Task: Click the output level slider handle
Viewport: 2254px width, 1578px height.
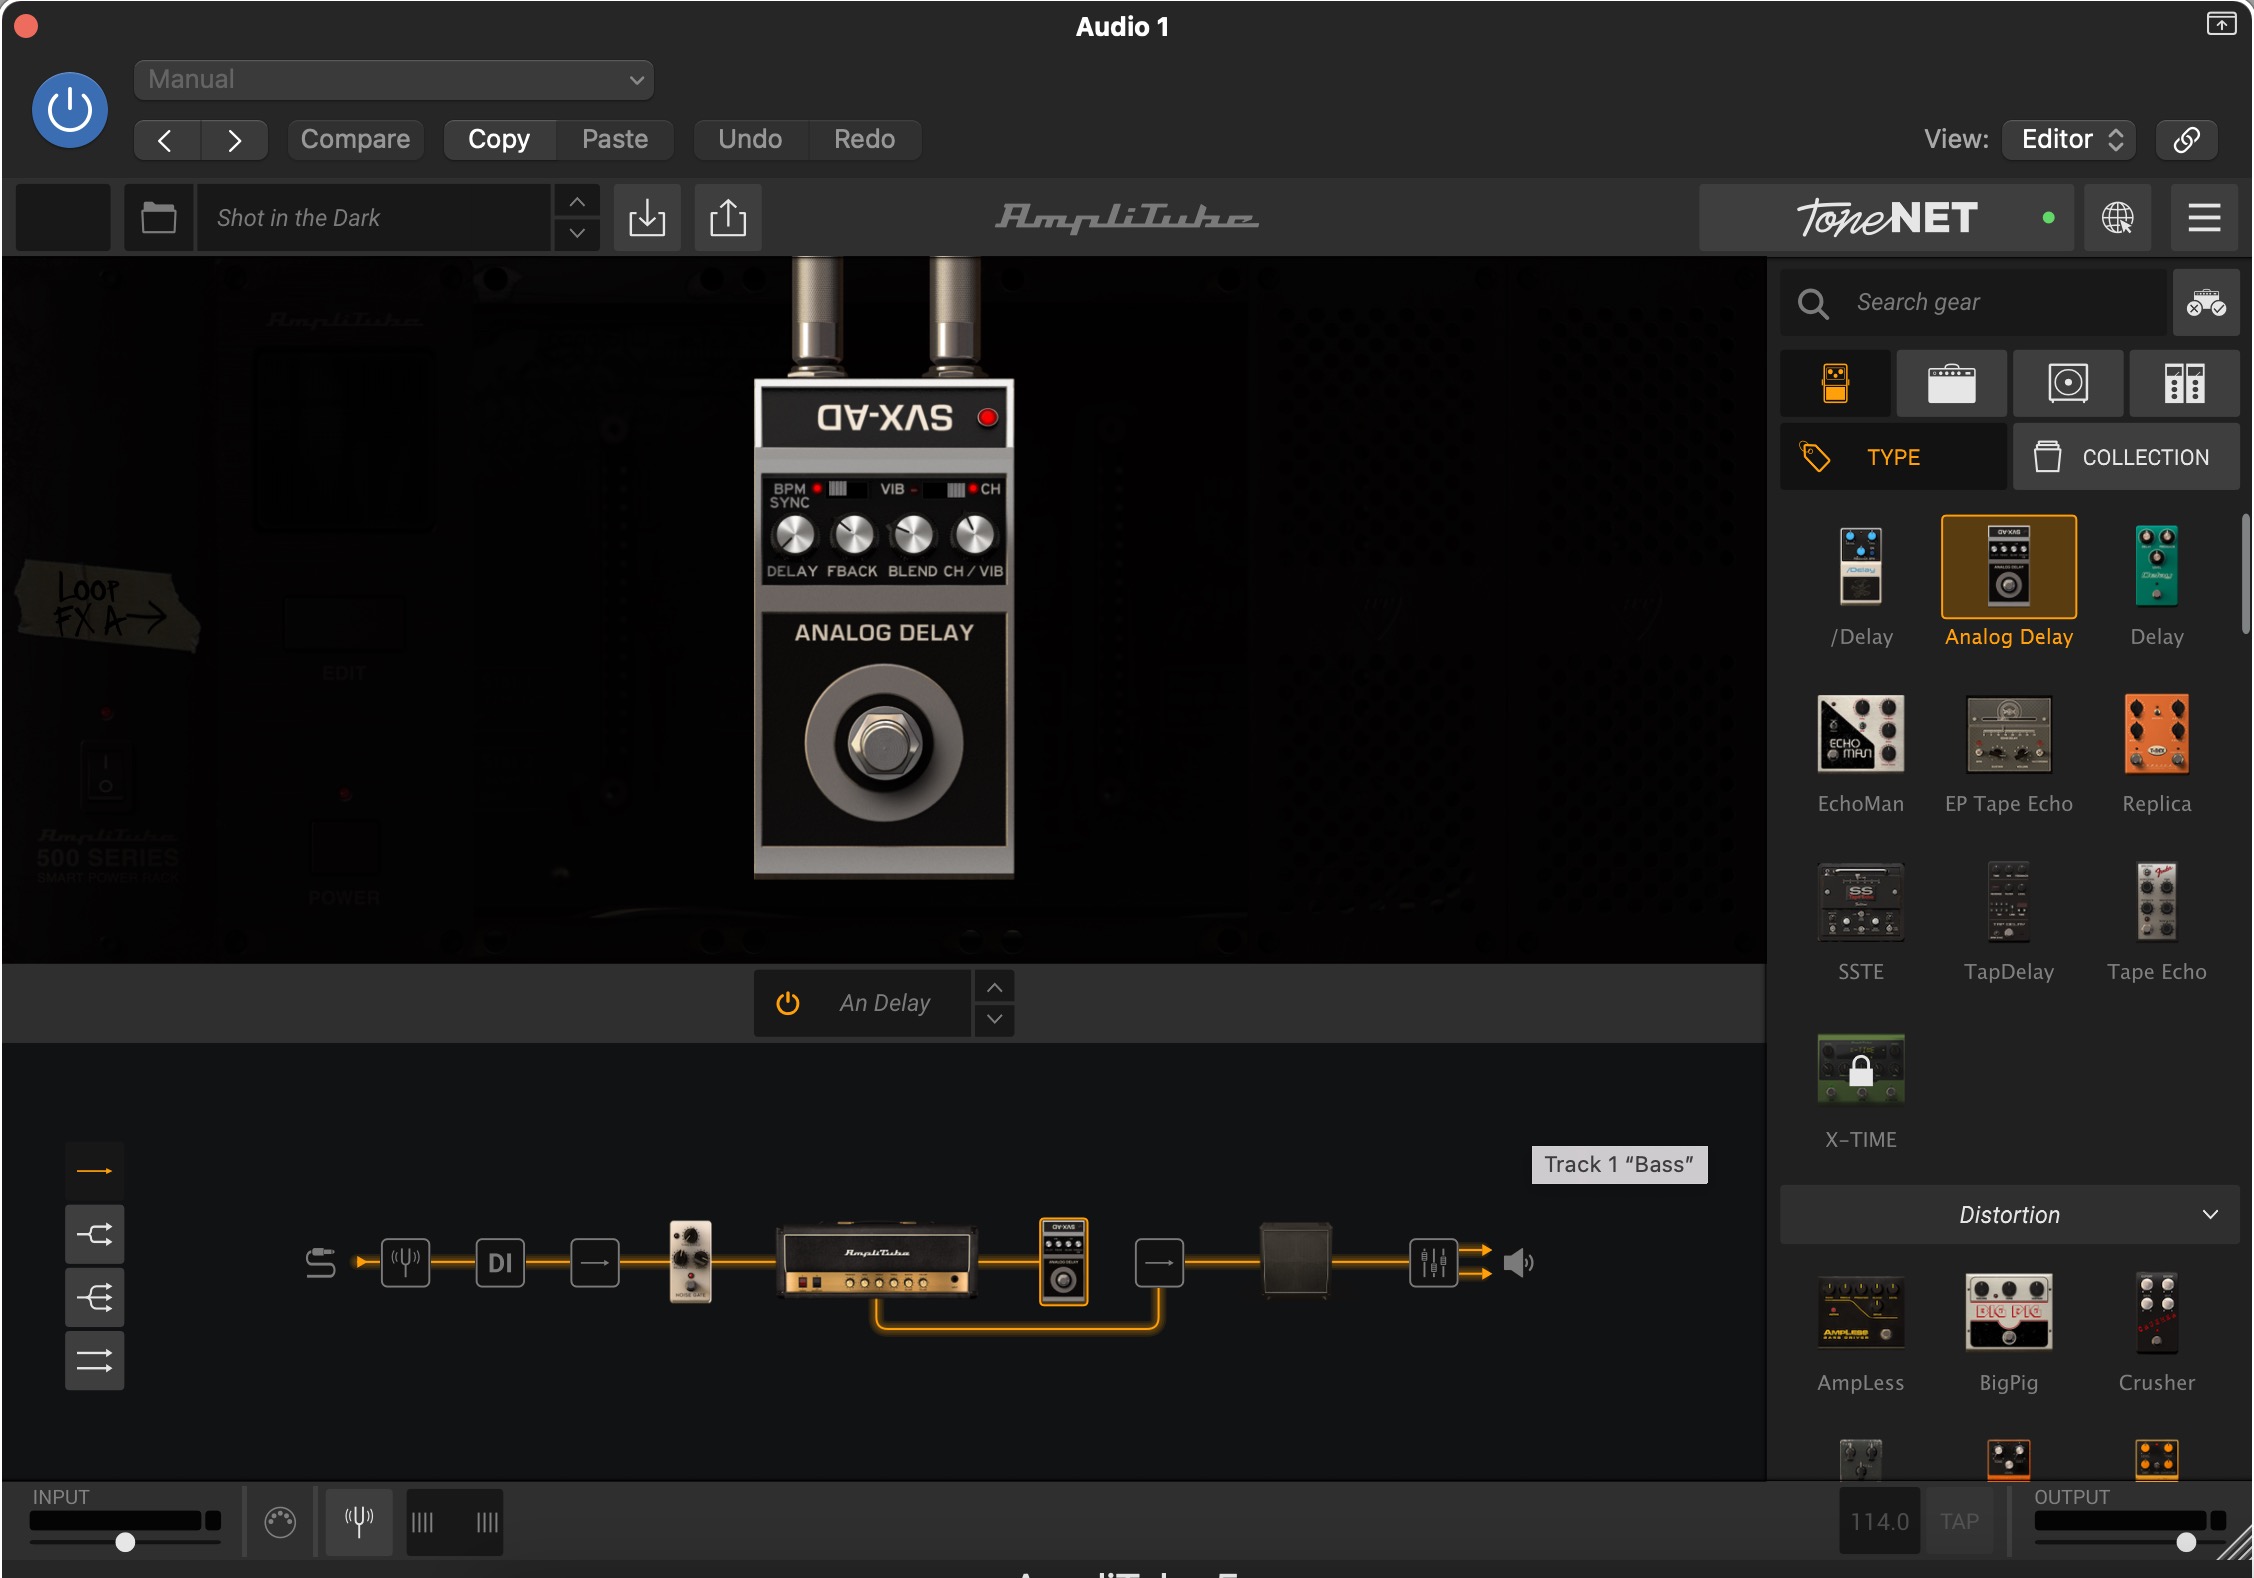Action: [2187, 1542]
